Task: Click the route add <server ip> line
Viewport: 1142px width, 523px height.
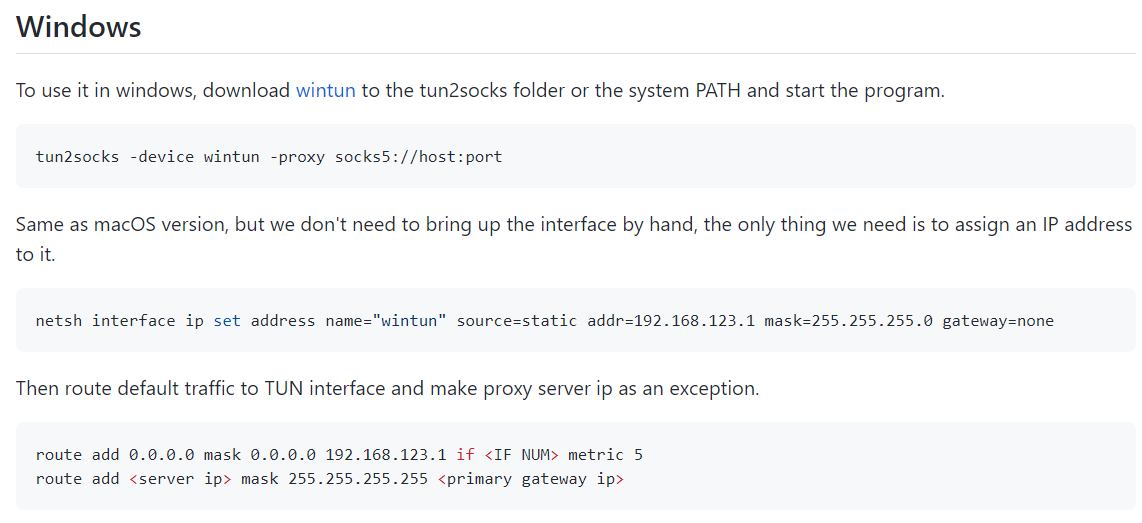Action: click(330, 479)
